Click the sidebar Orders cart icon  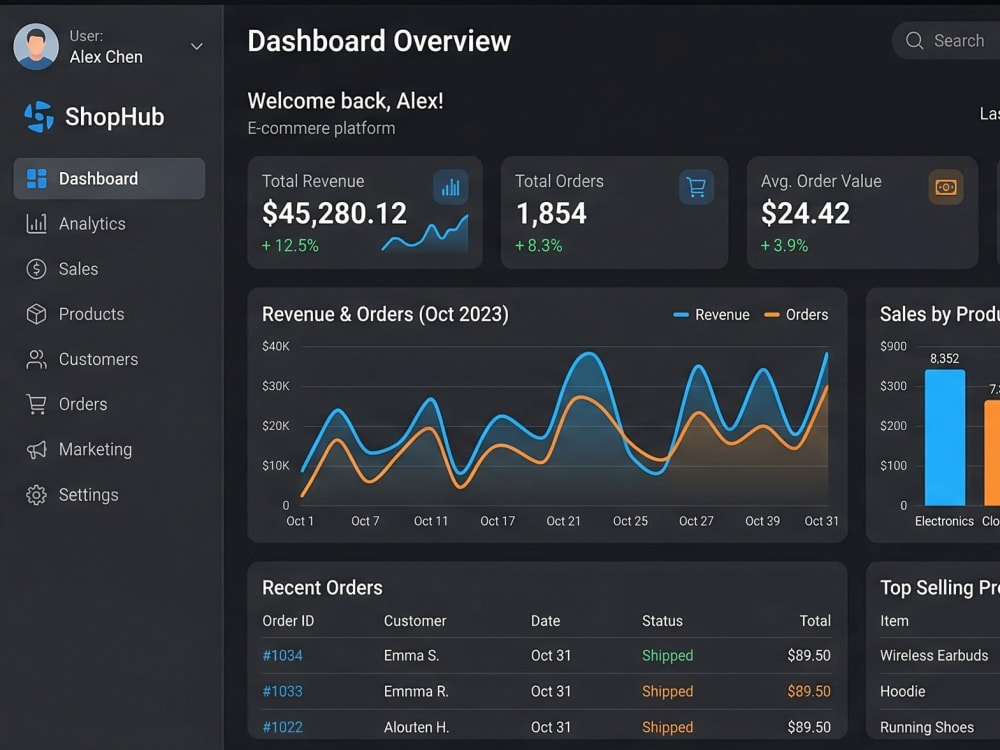[36, 404]
